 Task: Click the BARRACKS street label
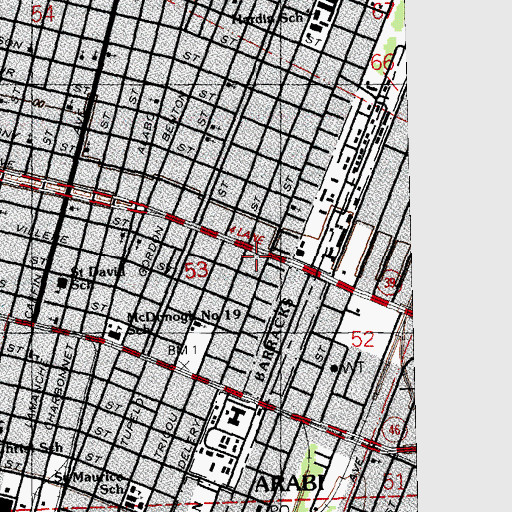pyautogui.click(x=274, y=340)
